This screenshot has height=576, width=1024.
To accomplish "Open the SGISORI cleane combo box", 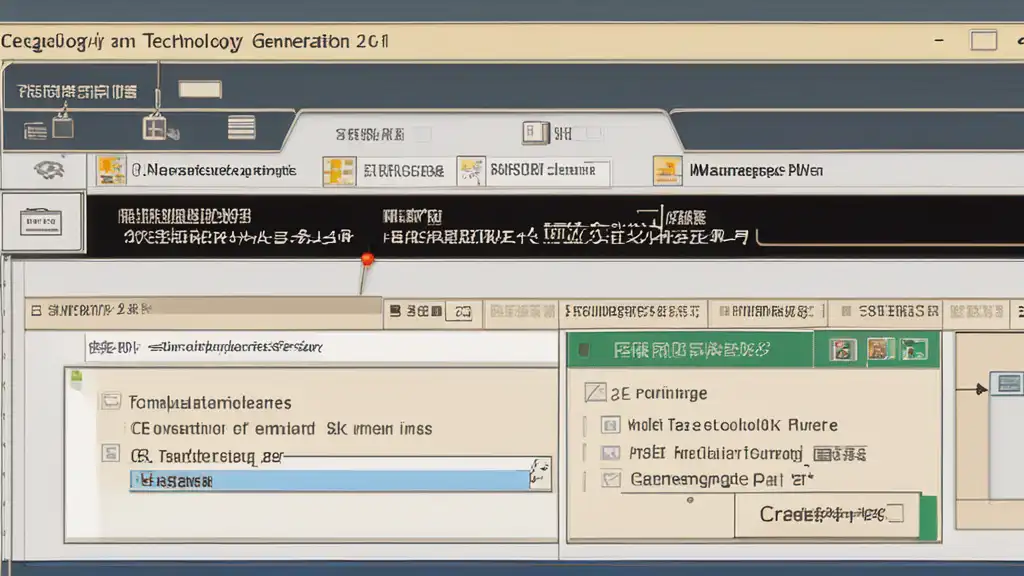I will tap(548, 171).
